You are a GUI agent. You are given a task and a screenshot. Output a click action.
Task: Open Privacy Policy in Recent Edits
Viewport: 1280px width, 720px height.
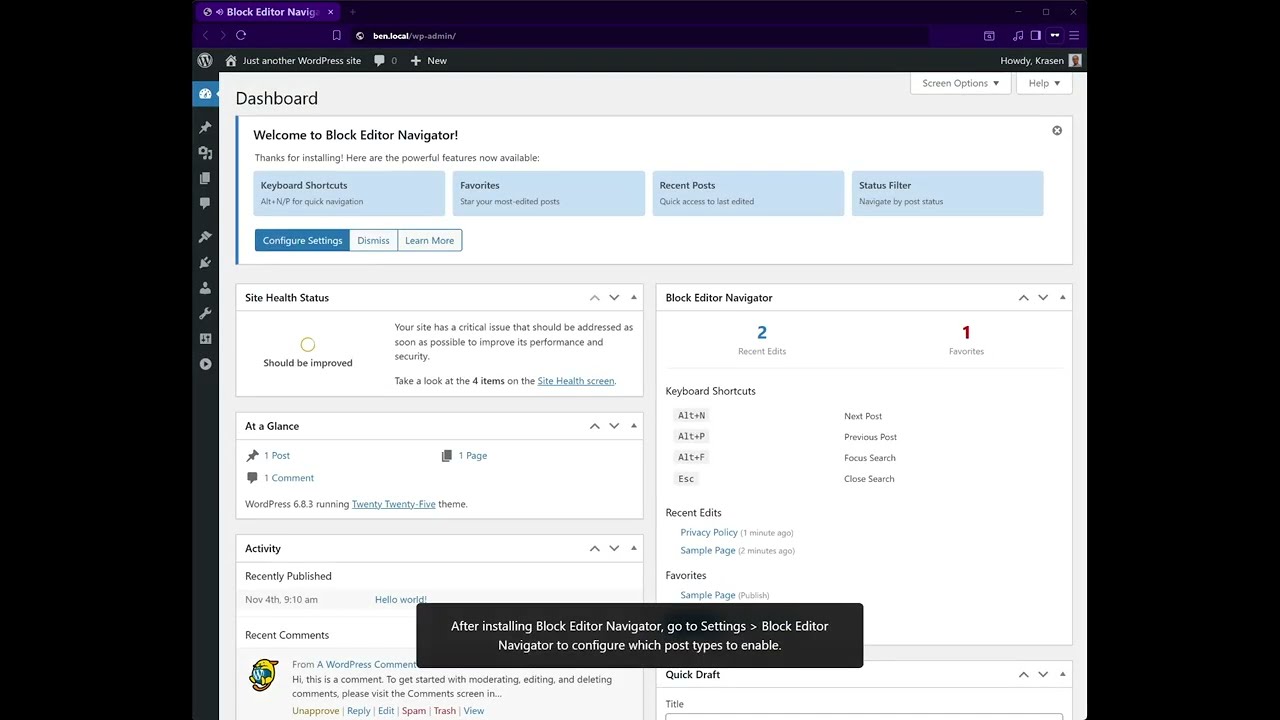(x=709, y=533)
